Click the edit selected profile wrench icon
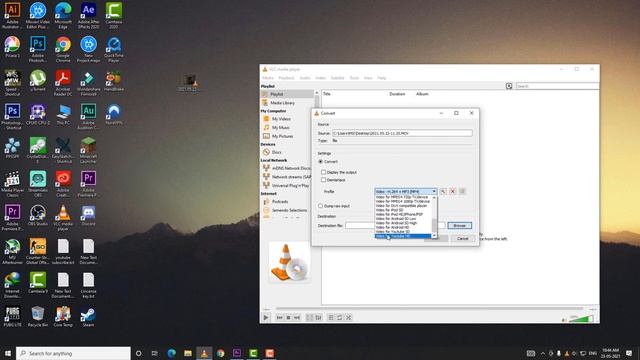The height and width of the screenshot is (360, 640). pyautogui.click(x=443, y=191)
